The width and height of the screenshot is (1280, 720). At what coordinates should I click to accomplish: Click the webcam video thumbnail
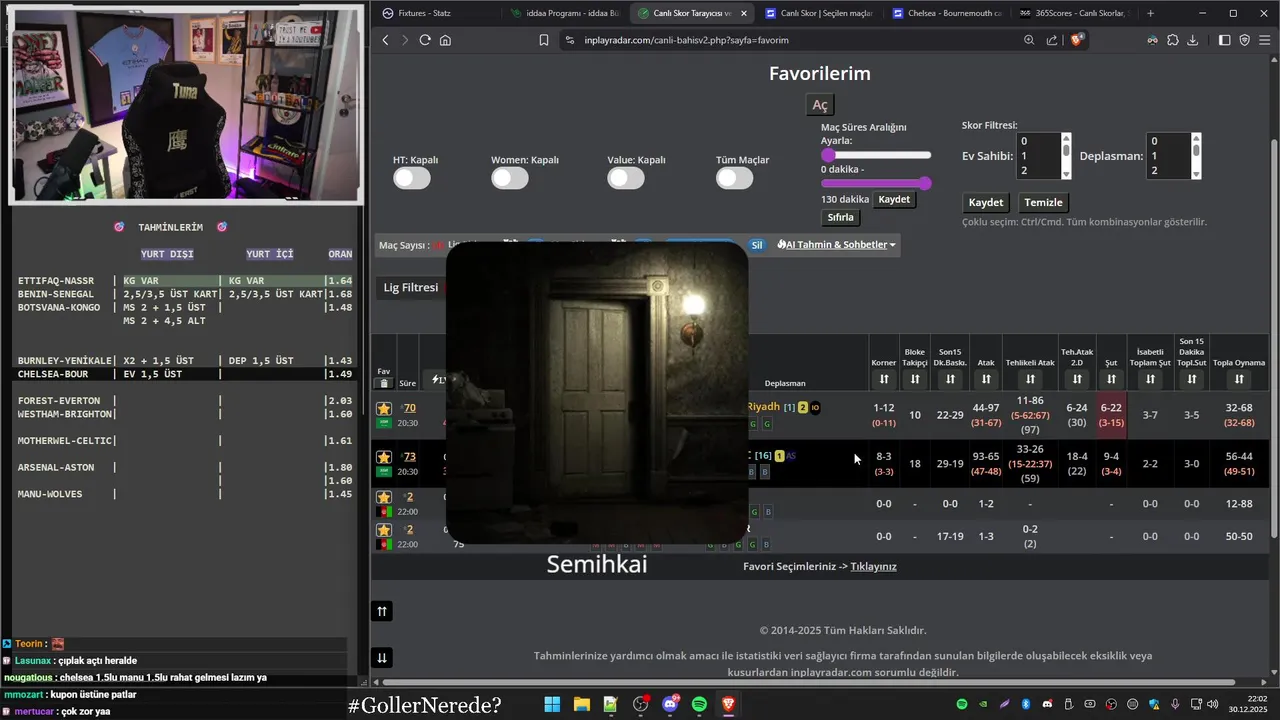(187, 104)
